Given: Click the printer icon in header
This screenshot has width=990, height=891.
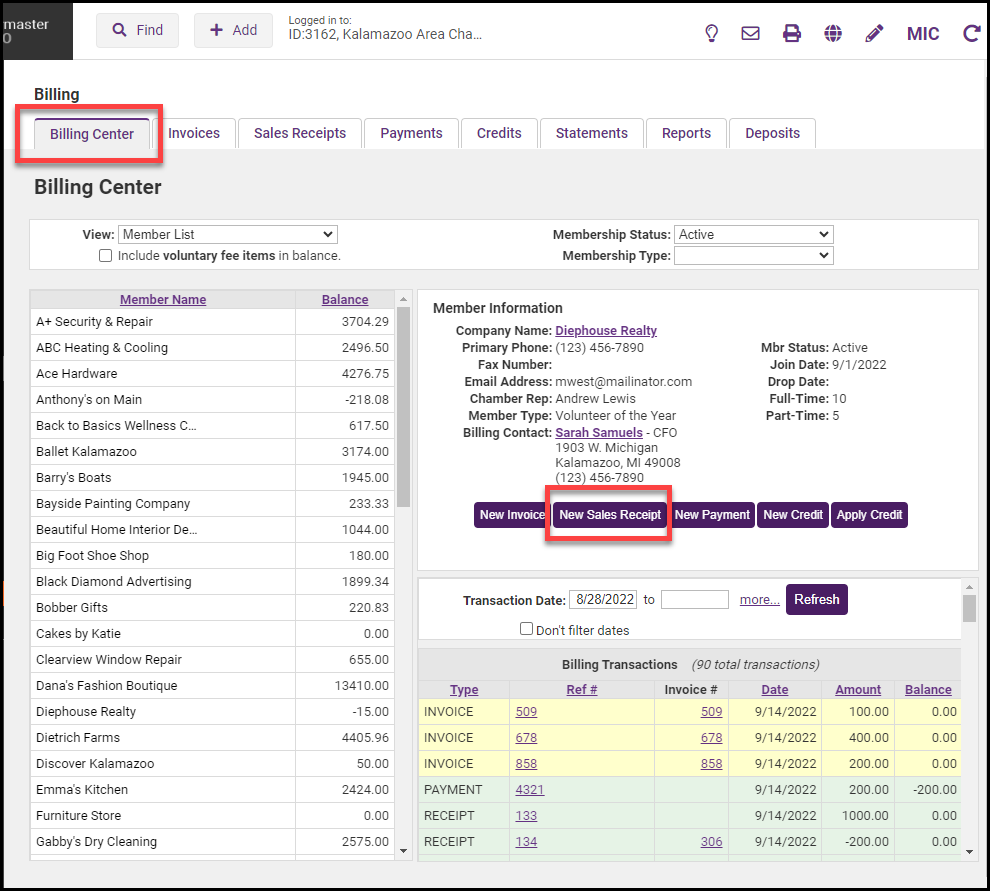Looking at the screenshot, I should pyautogui.click(x=792, y=33).
